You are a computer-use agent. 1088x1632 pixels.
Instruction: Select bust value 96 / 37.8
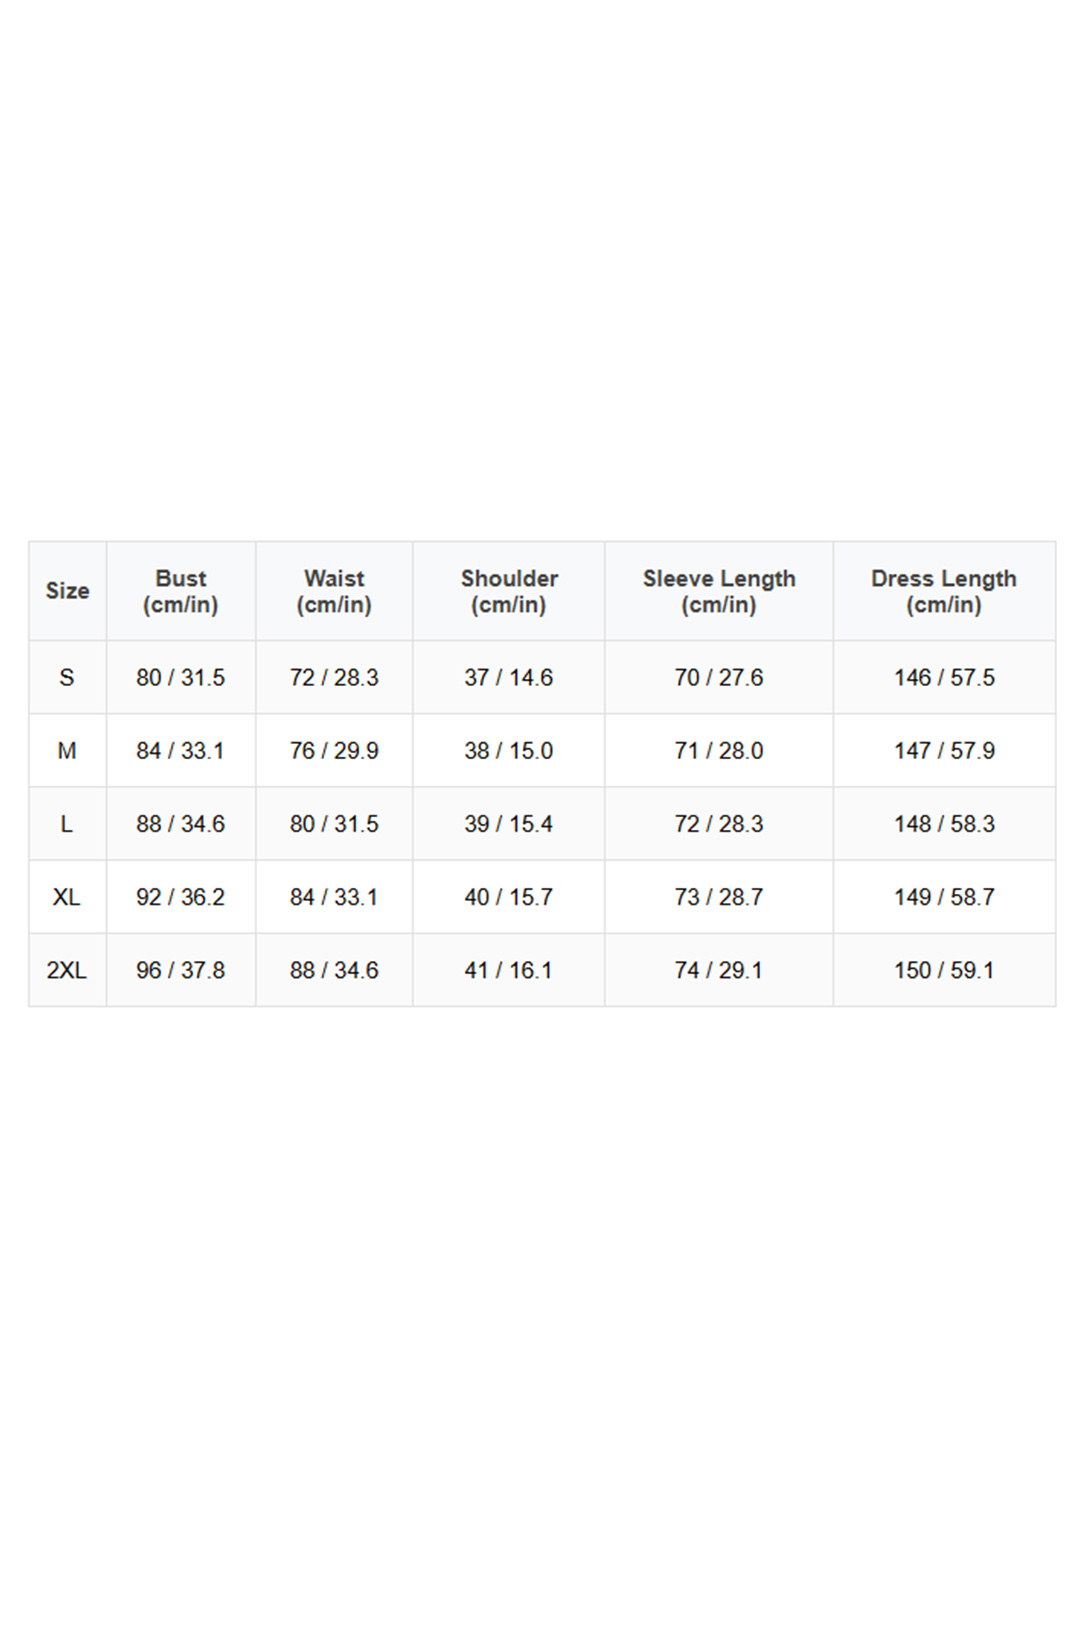181,970
